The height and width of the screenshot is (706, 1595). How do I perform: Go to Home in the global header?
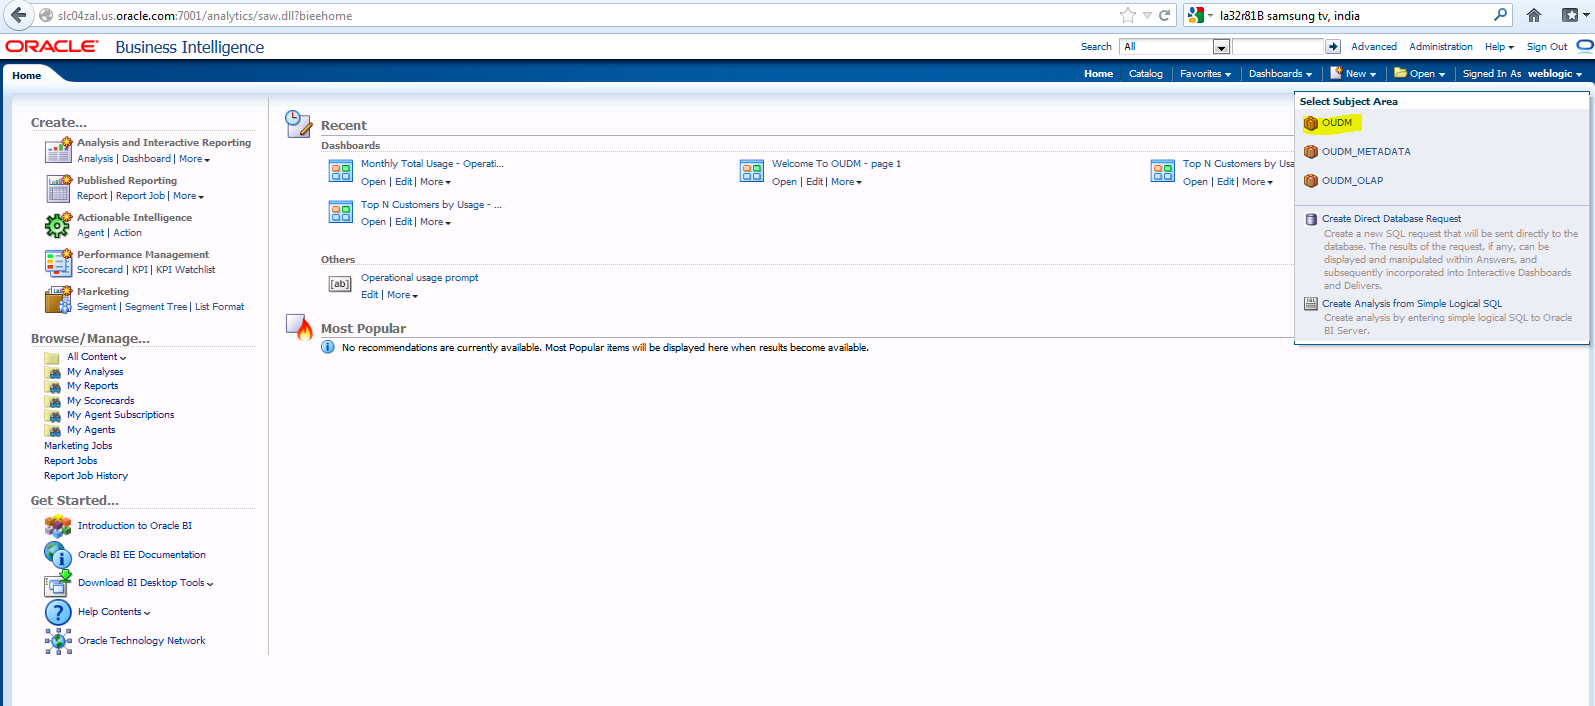[x=1098, y=74]
